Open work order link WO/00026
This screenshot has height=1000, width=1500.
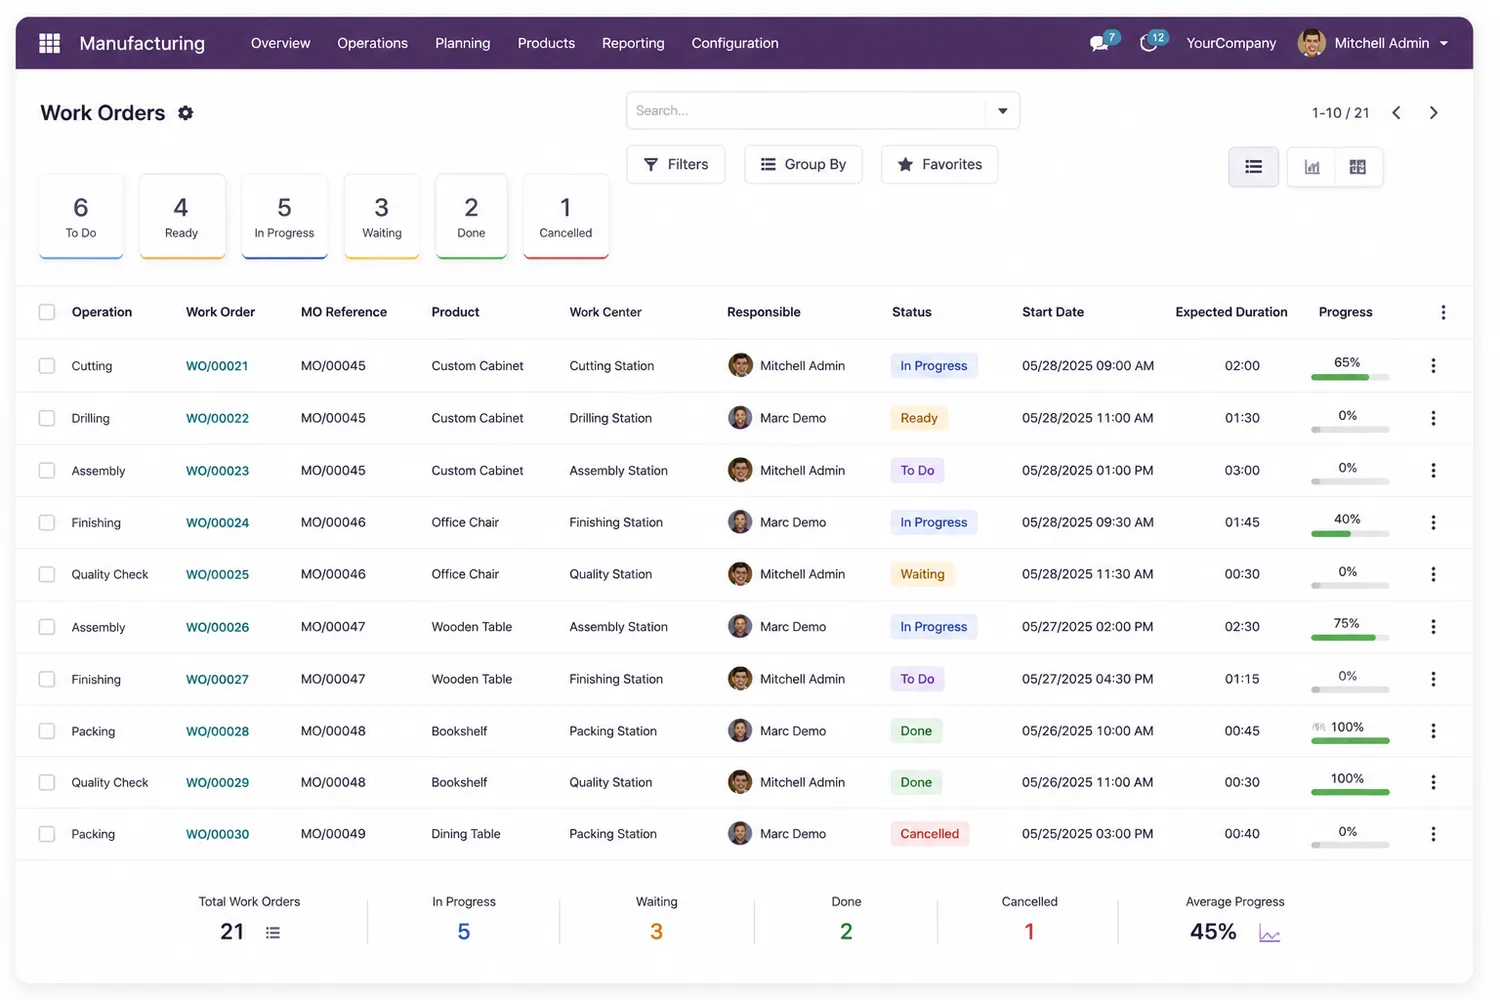tap(217, 627)
